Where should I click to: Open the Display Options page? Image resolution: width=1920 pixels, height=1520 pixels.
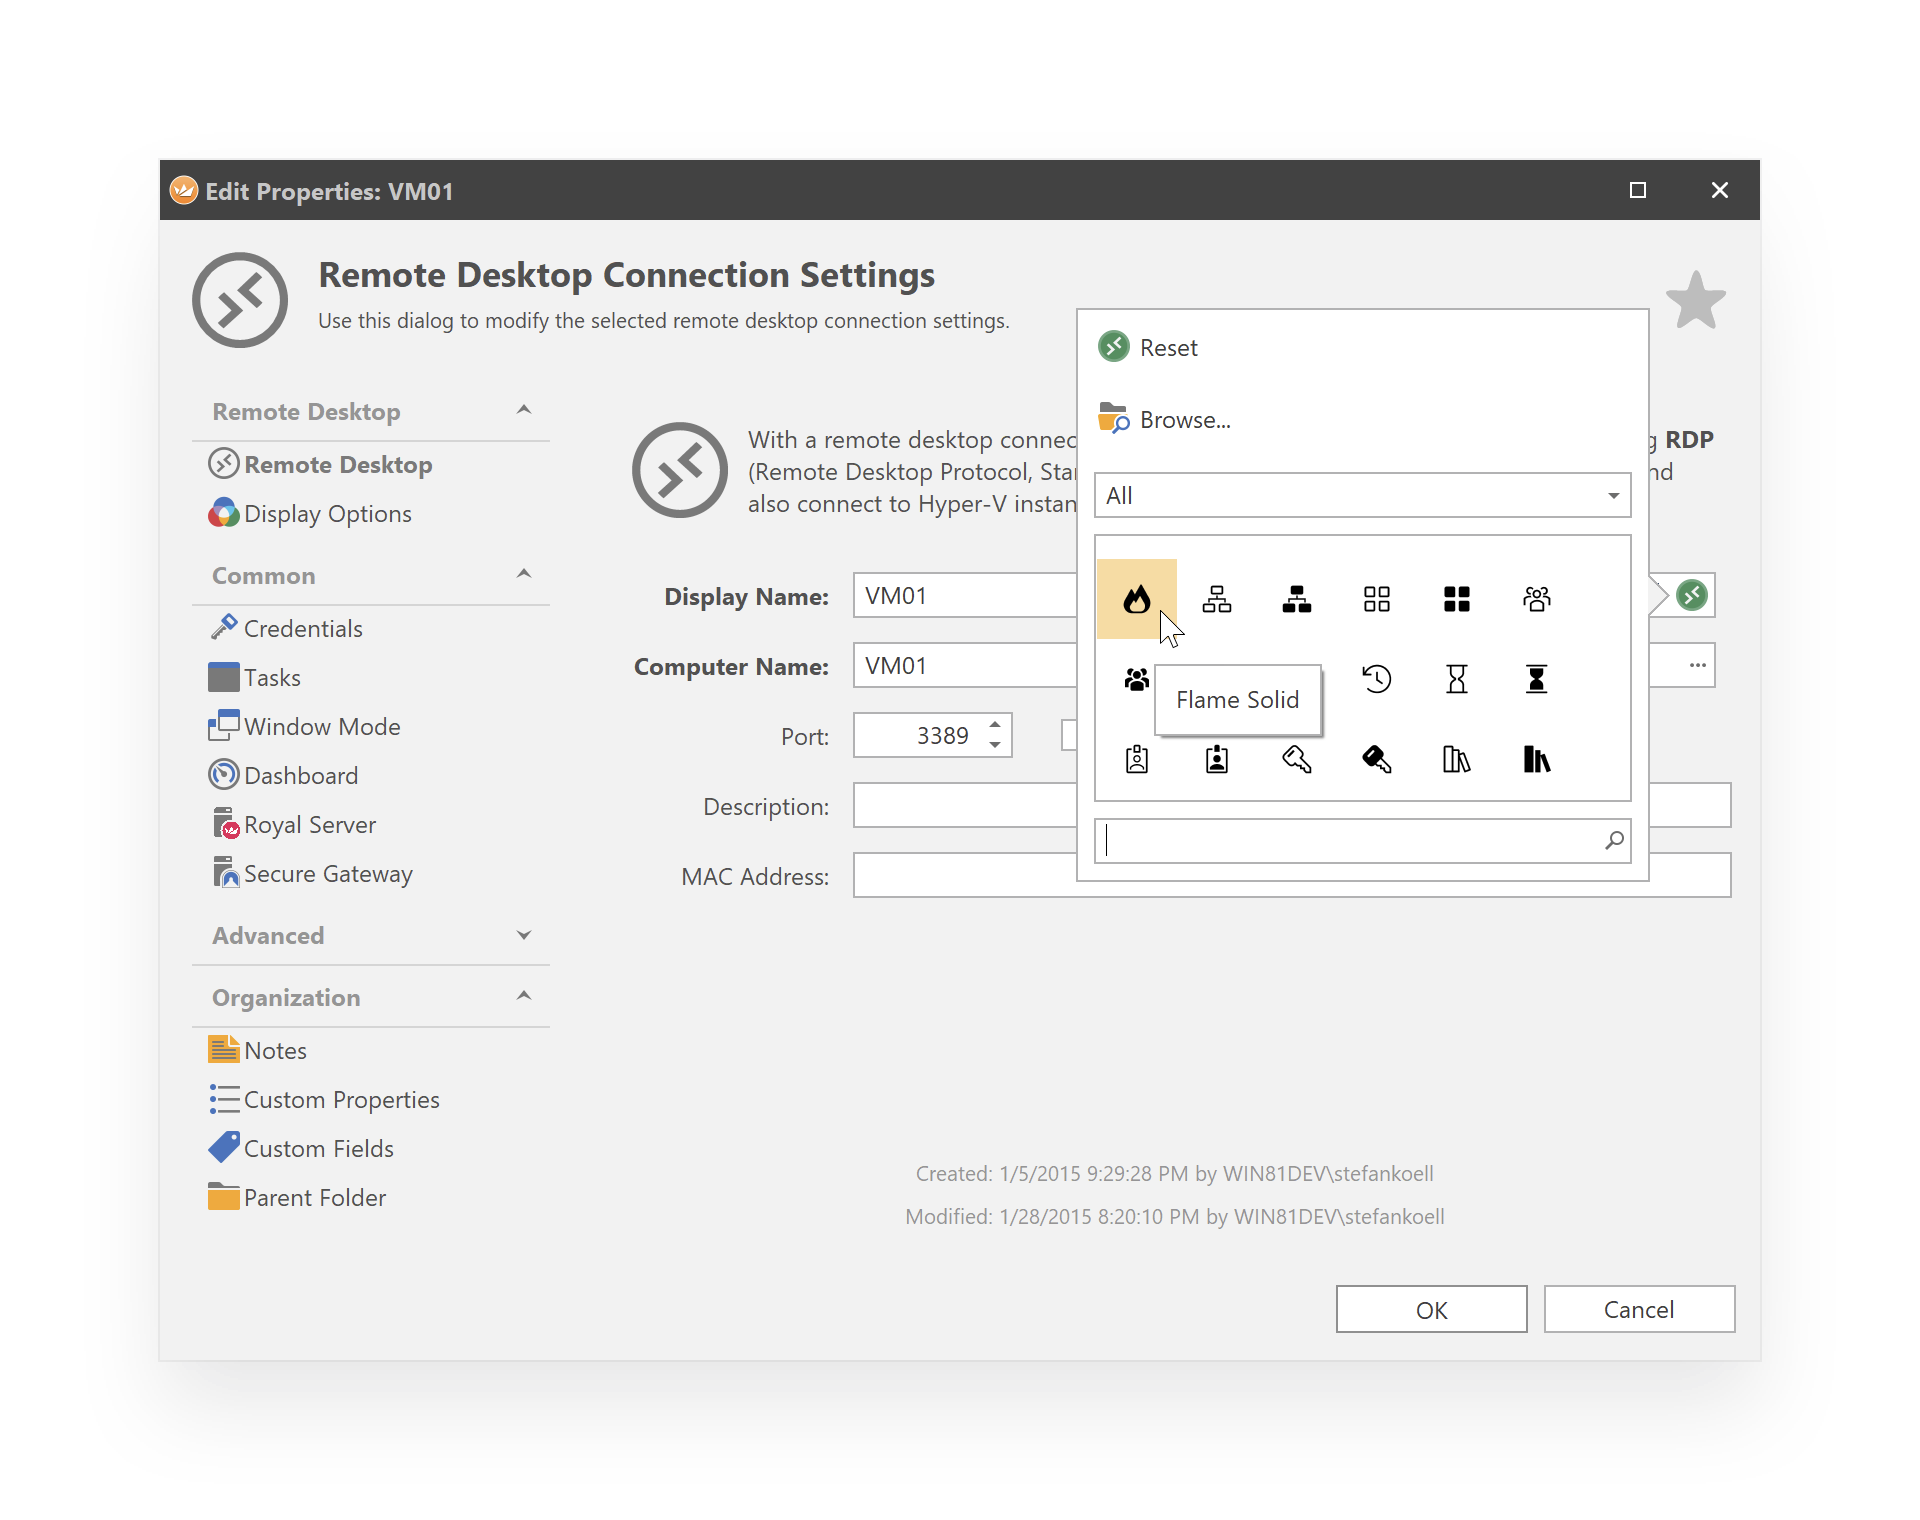[x=310, y=514]
